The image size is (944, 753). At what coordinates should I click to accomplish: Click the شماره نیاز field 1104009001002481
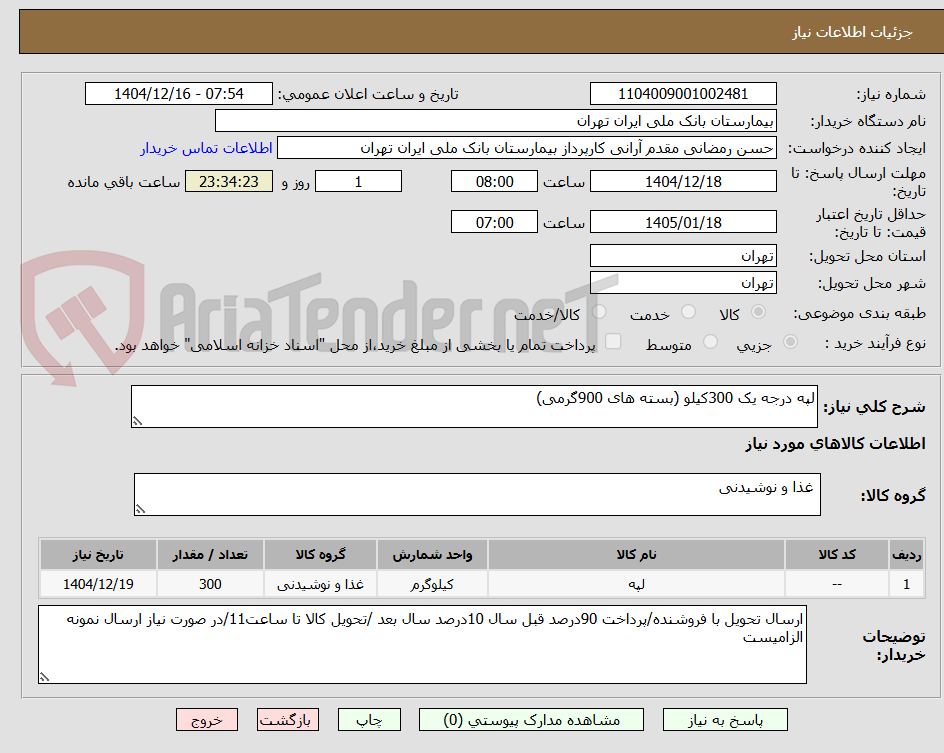click(683, 94)
